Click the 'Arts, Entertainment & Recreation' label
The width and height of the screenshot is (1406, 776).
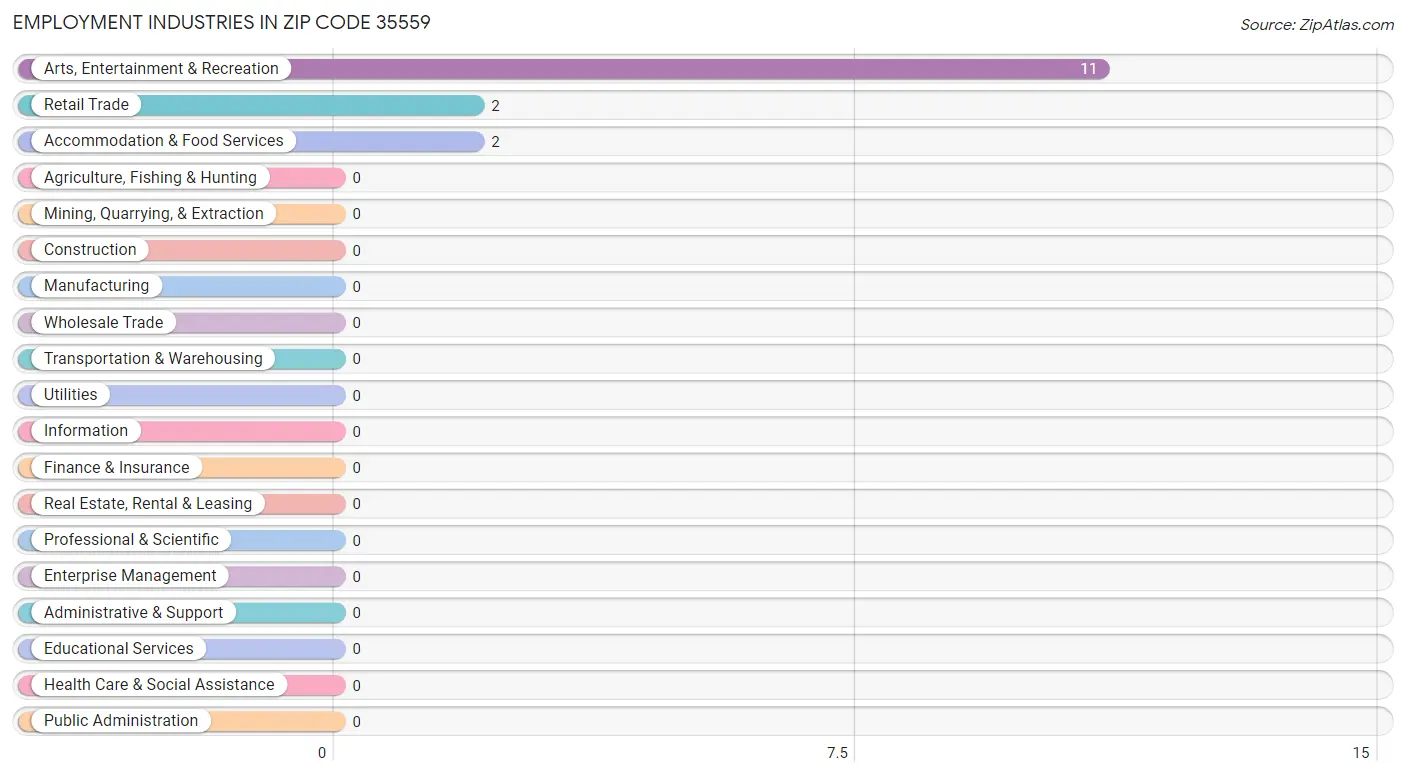(161, 69)
